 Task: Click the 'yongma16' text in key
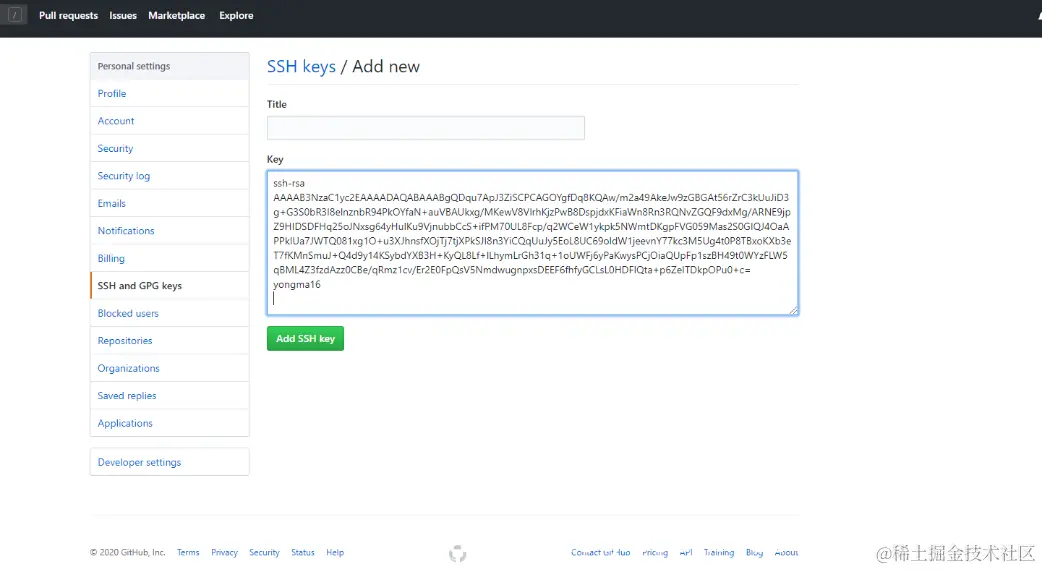[296, 284]
